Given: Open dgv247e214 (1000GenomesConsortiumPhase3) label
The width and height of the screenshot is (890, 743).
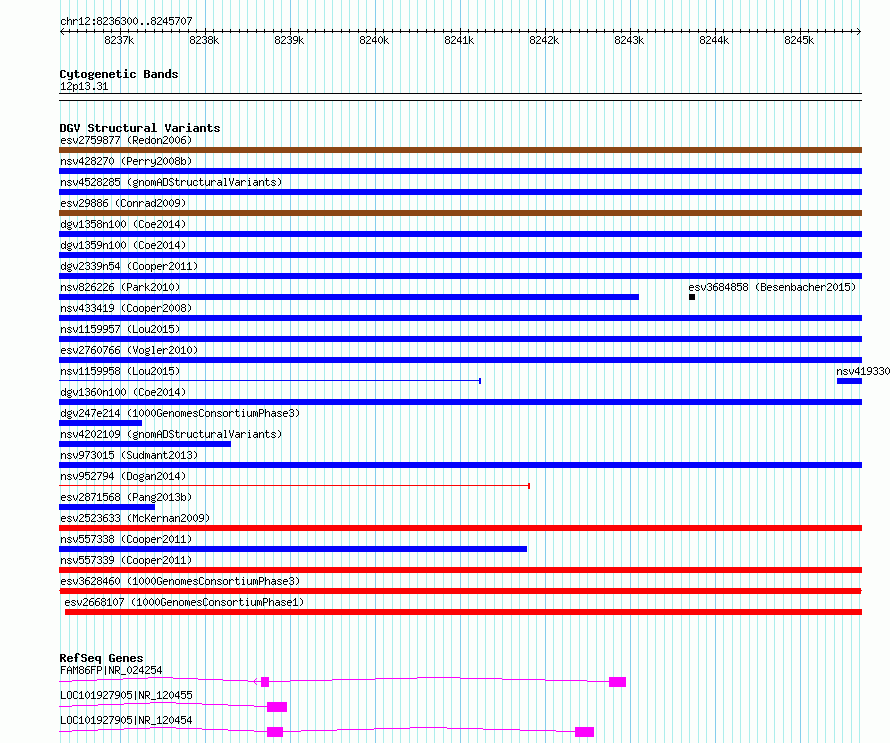Looking at the screenshot, I should coord(180,413).
